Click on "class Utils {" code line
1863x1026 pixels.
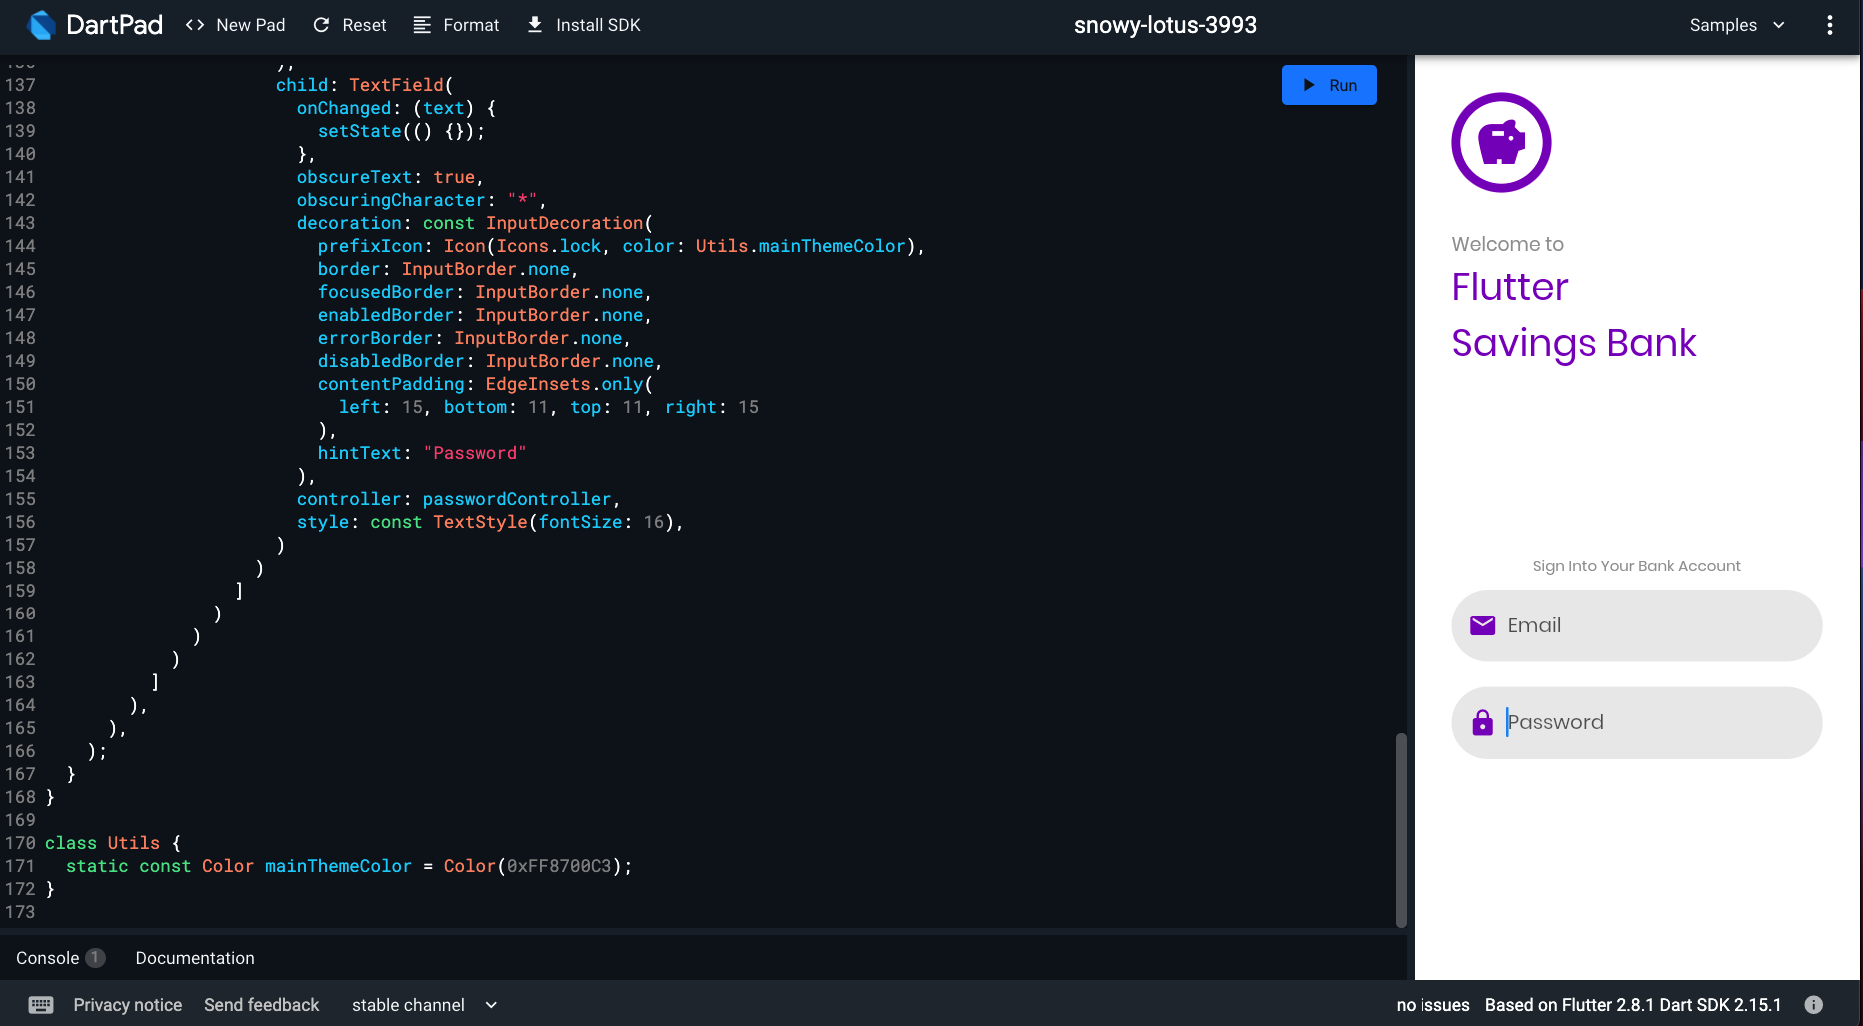click(x=113, y=843)
